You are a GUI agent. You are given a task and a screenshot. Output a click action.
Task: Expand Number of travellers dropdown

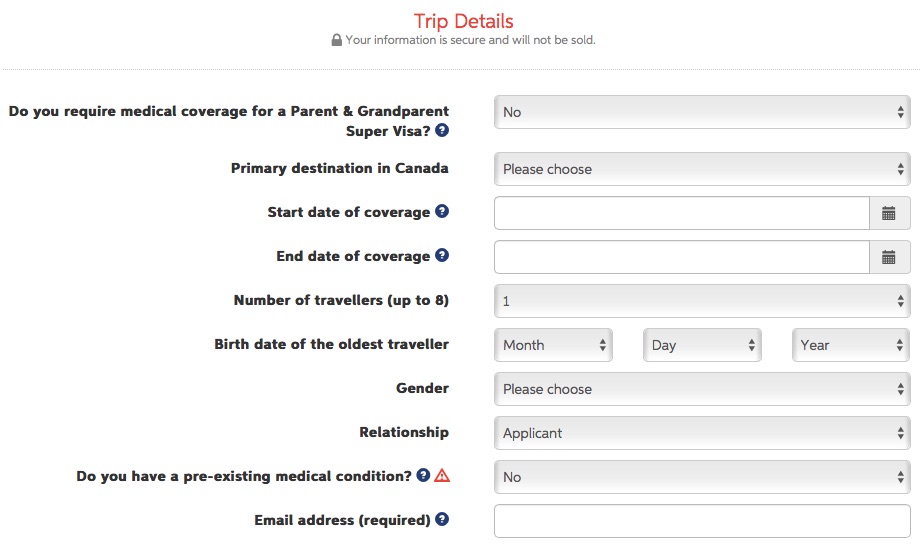coord(701,301)
